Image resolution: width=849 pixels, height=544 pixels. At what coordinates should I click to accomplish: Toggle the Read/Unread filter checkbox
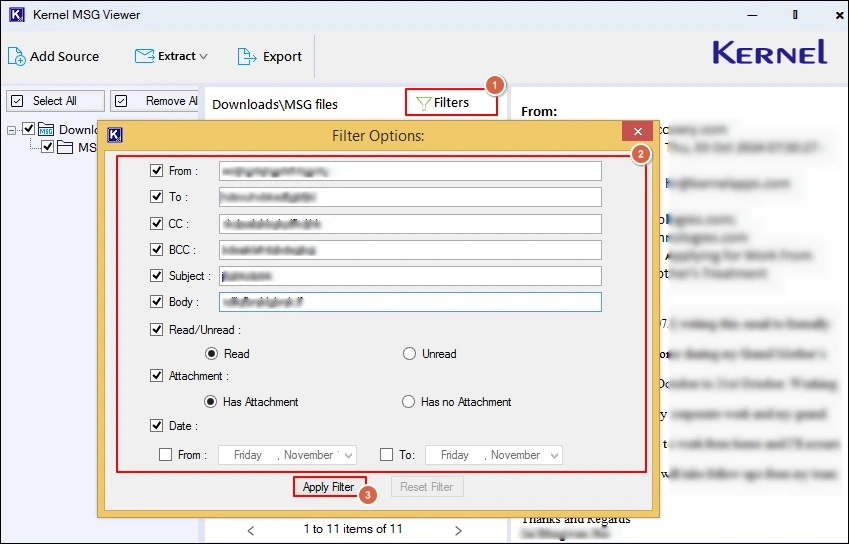(x=156, y=330)
